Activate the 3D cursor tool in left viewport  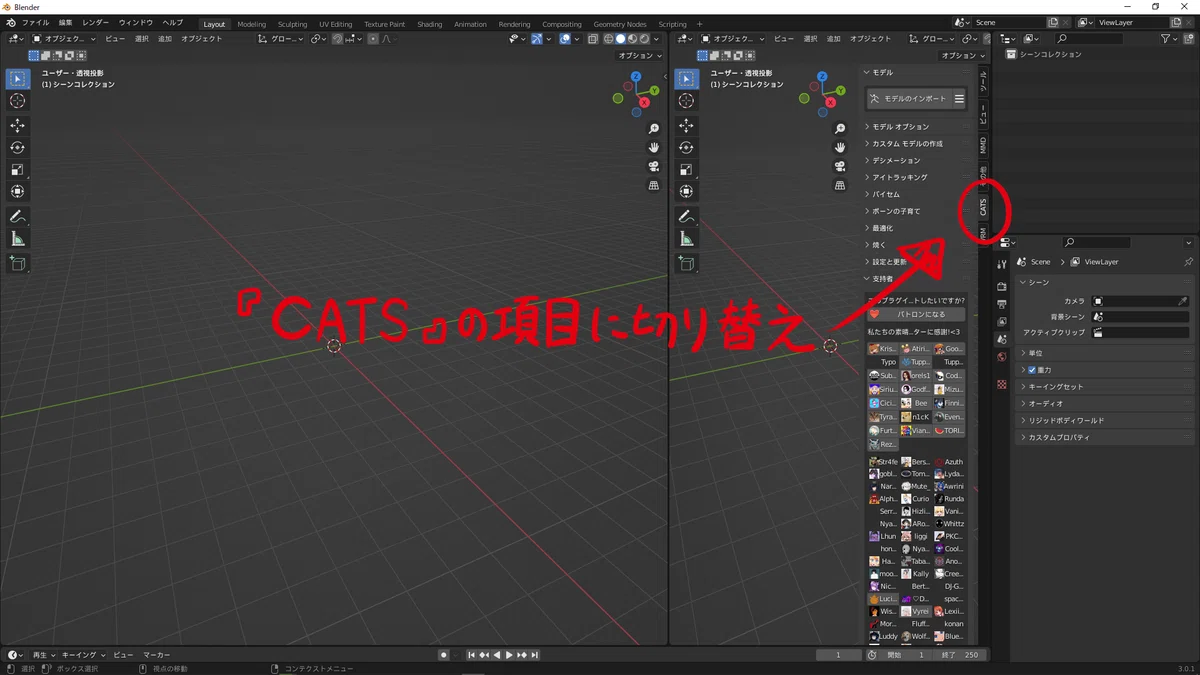pos(18,101)
